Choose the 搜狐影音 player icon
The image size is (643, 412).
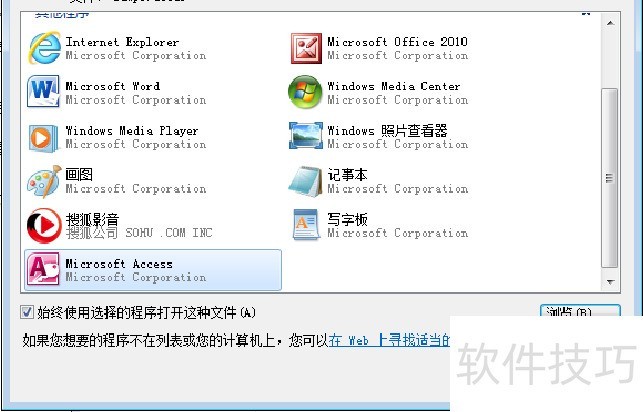44,225
